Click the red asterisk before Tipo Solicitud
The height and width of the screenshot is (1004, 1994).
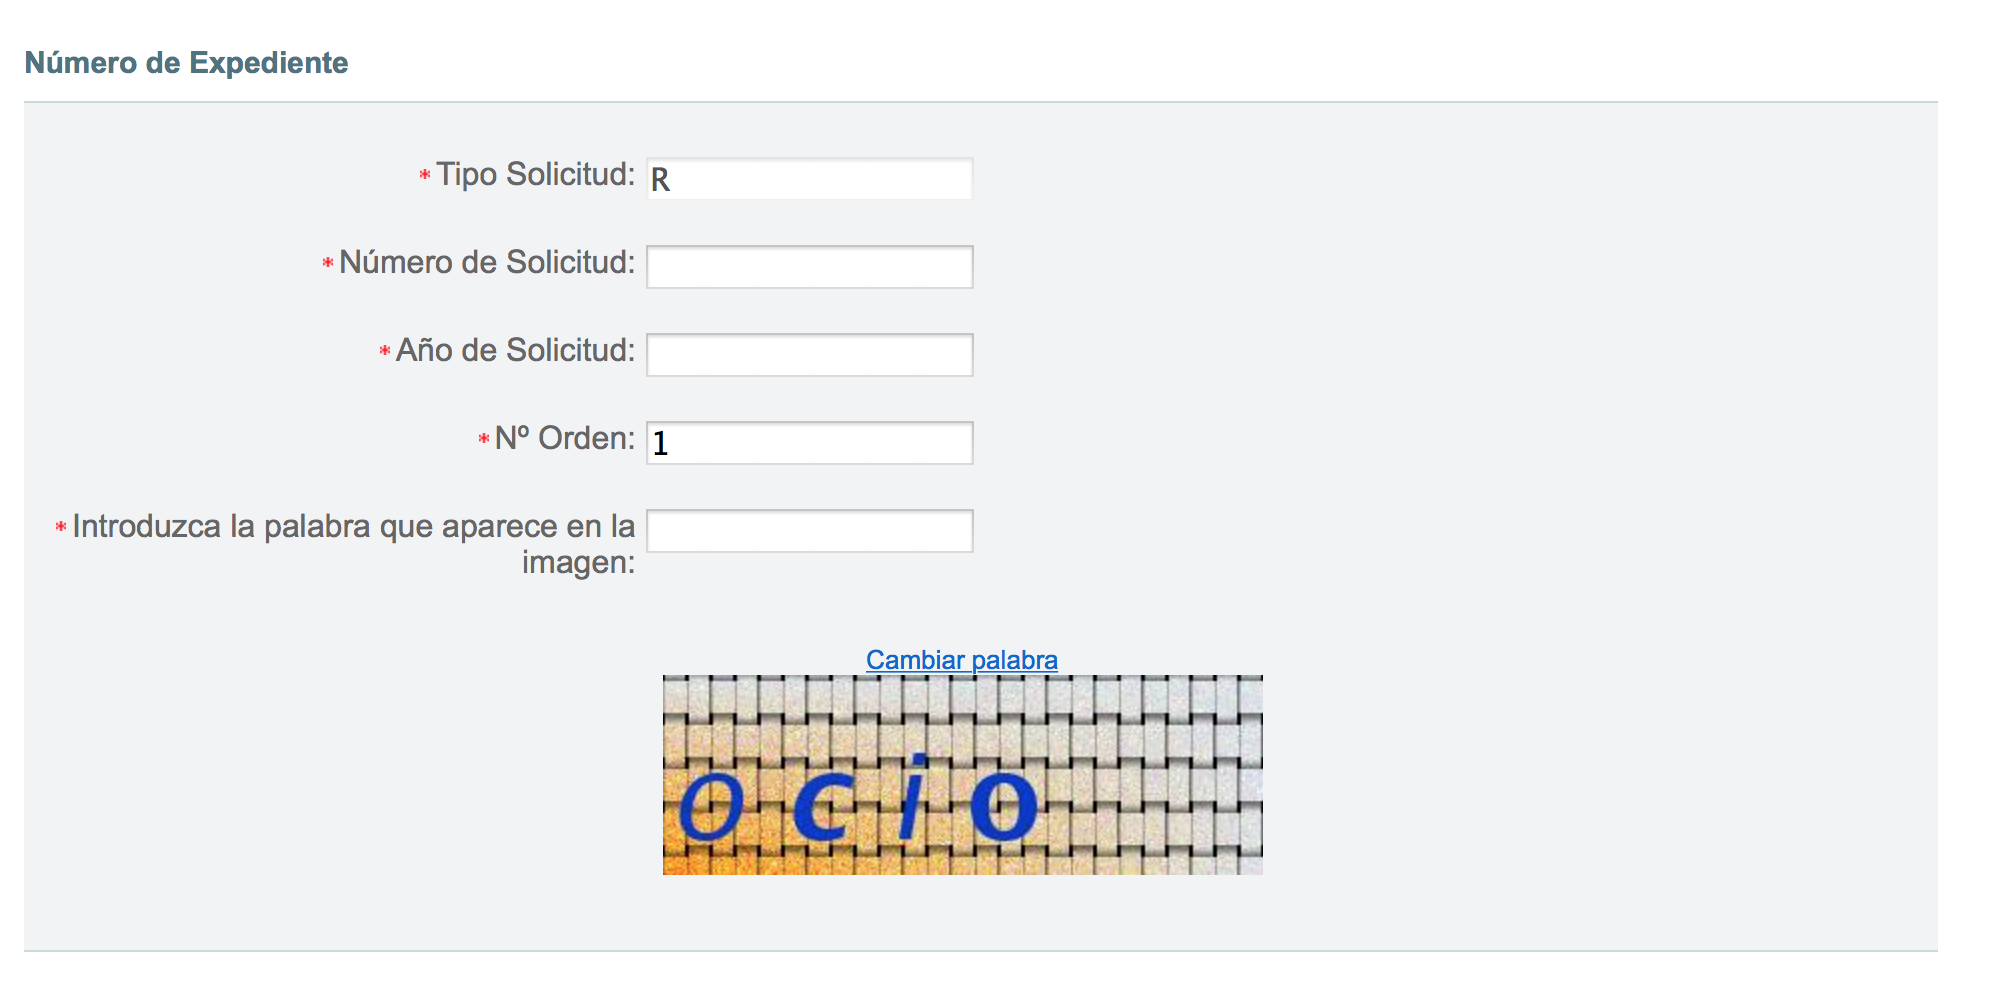click(425, 175)
